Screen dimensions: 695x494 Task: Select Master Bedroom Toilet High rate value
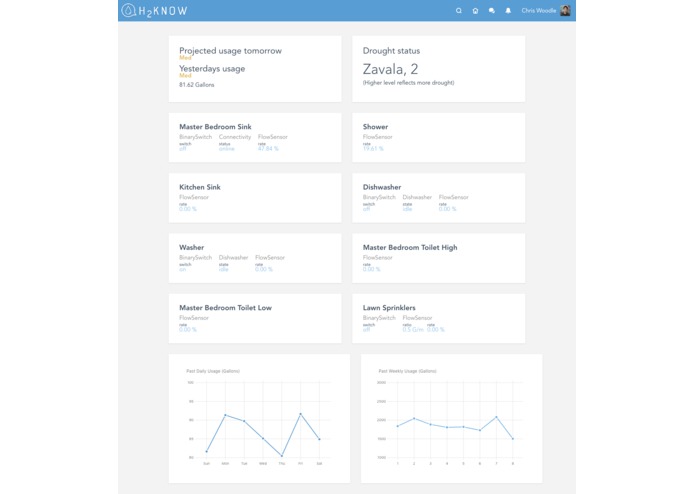tap(371, 269)
